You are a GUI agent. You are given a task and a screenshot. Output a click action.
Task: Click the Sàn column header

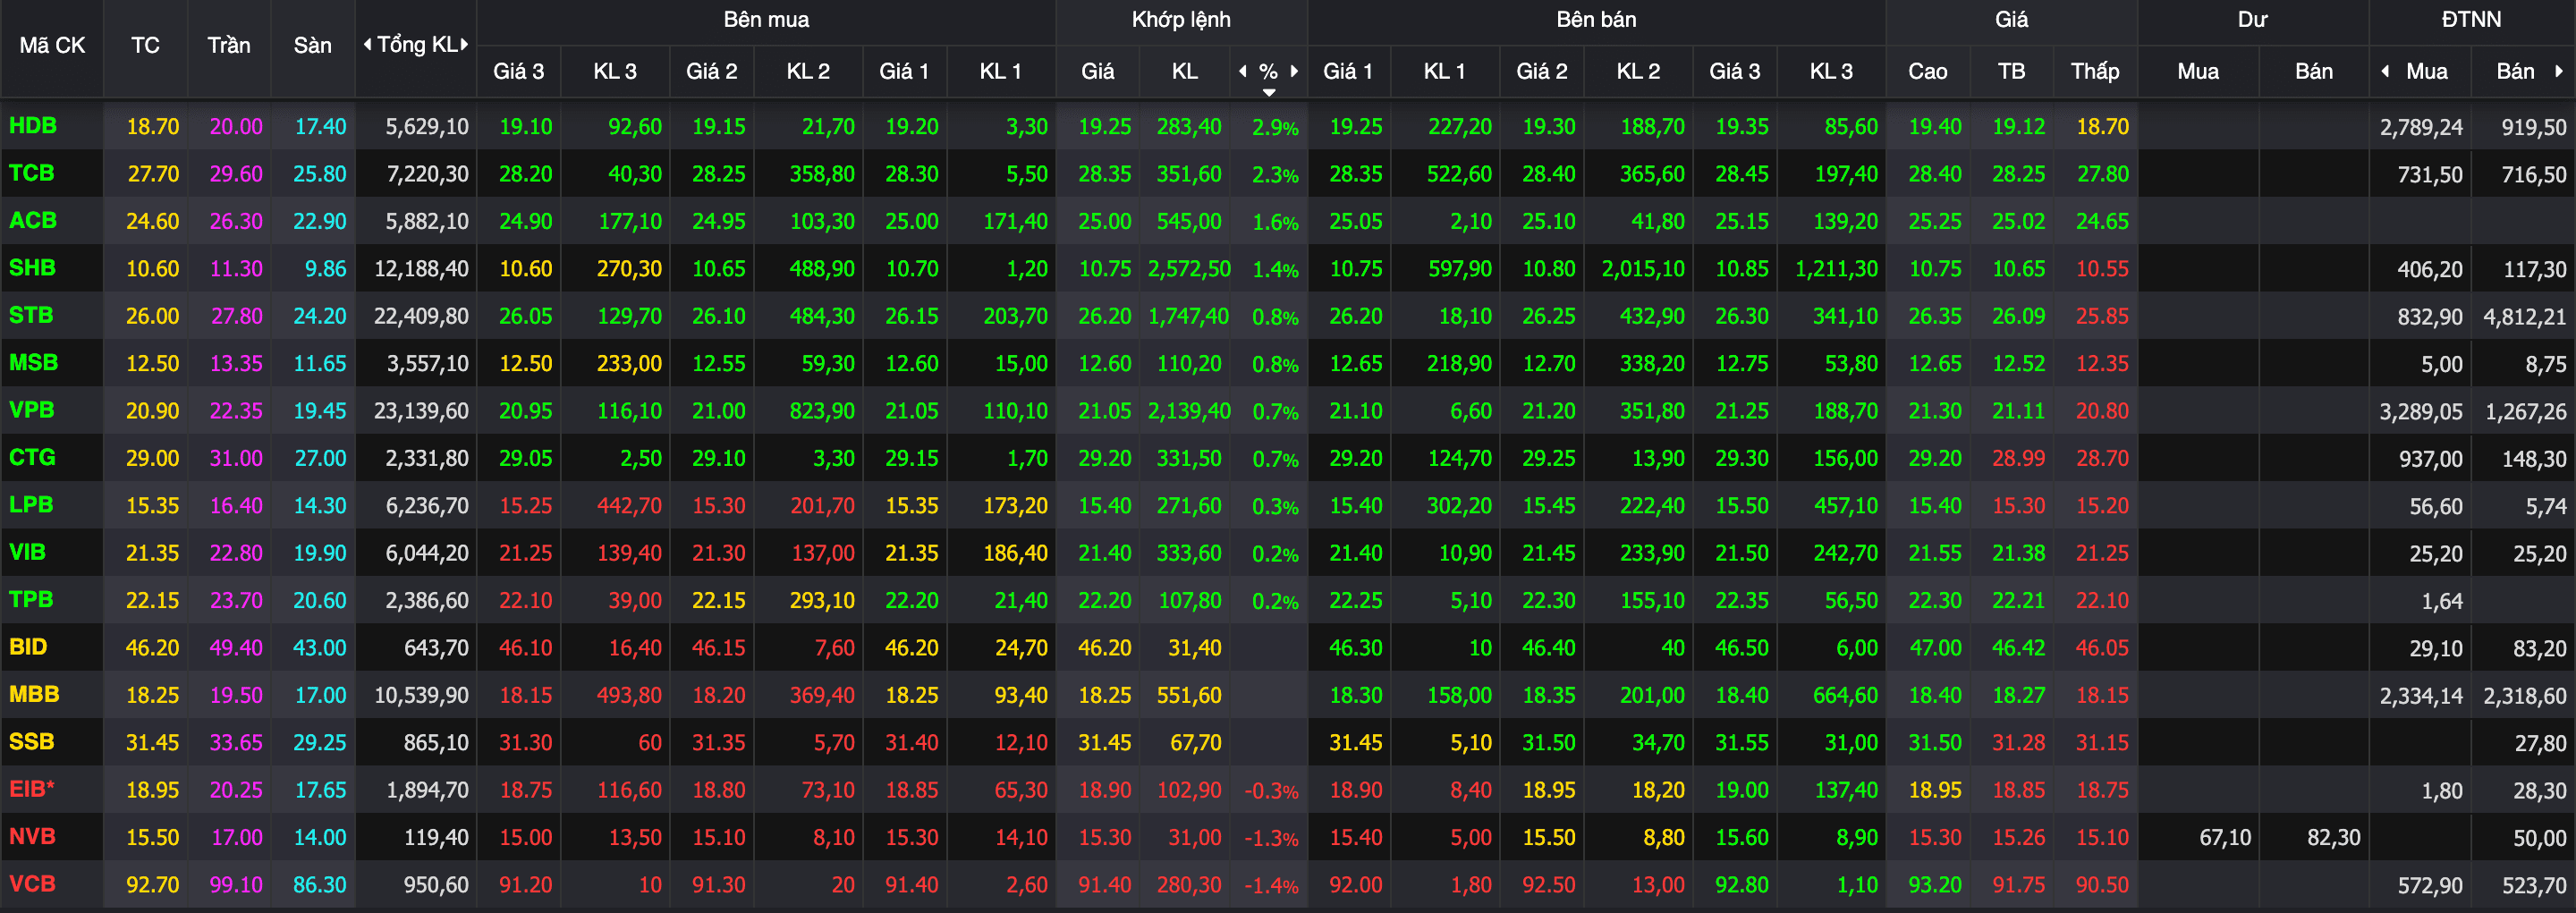click(x=312, y=45)
